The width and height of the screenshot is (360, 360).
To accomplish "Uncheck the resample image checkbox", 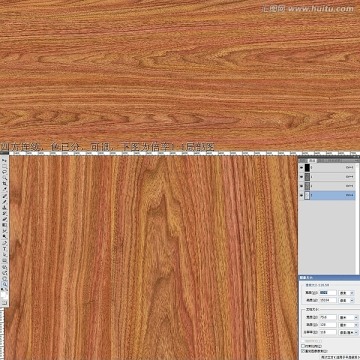I will 303,351.
